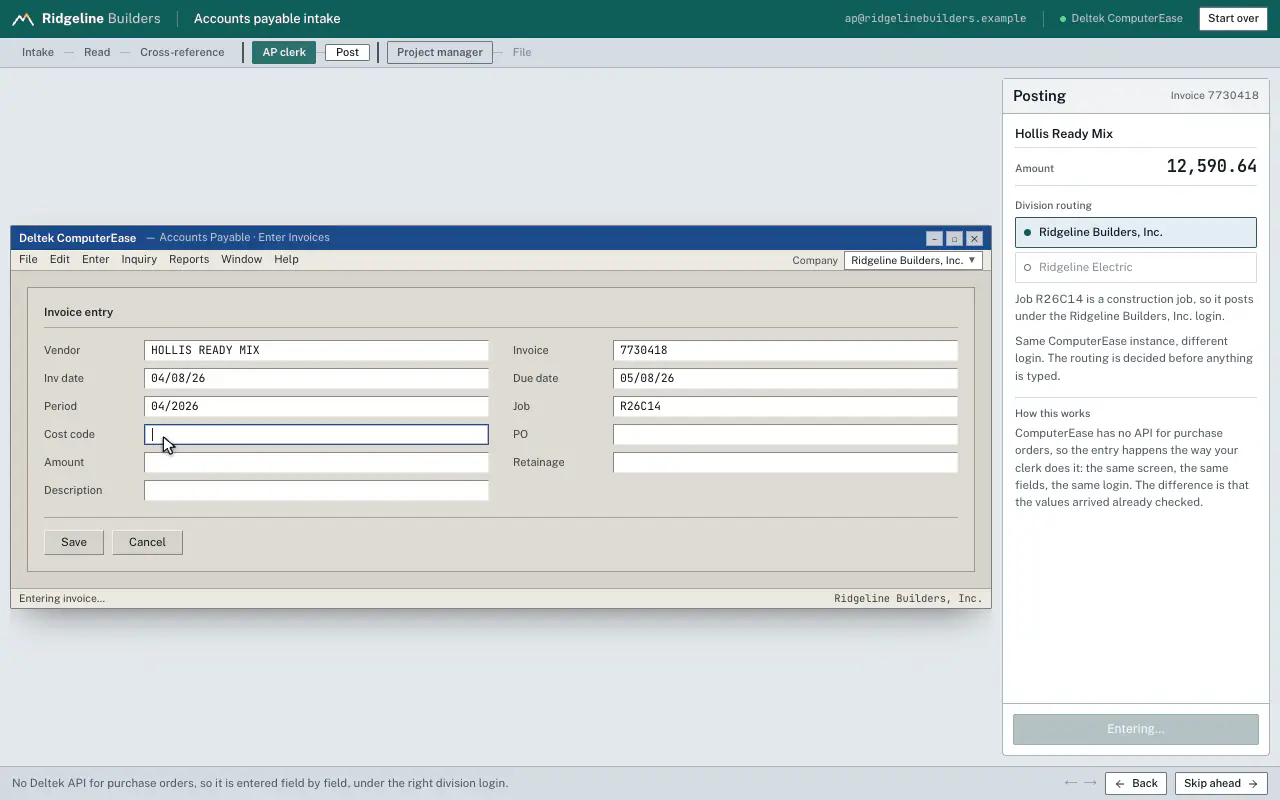The image size is (1280, 800).
Task: Open the Enter menu
Action: (x=96, y=259)
